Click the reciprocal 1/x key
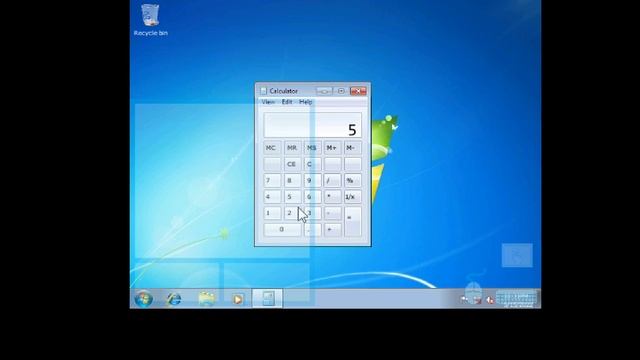 tap(352, 197)
